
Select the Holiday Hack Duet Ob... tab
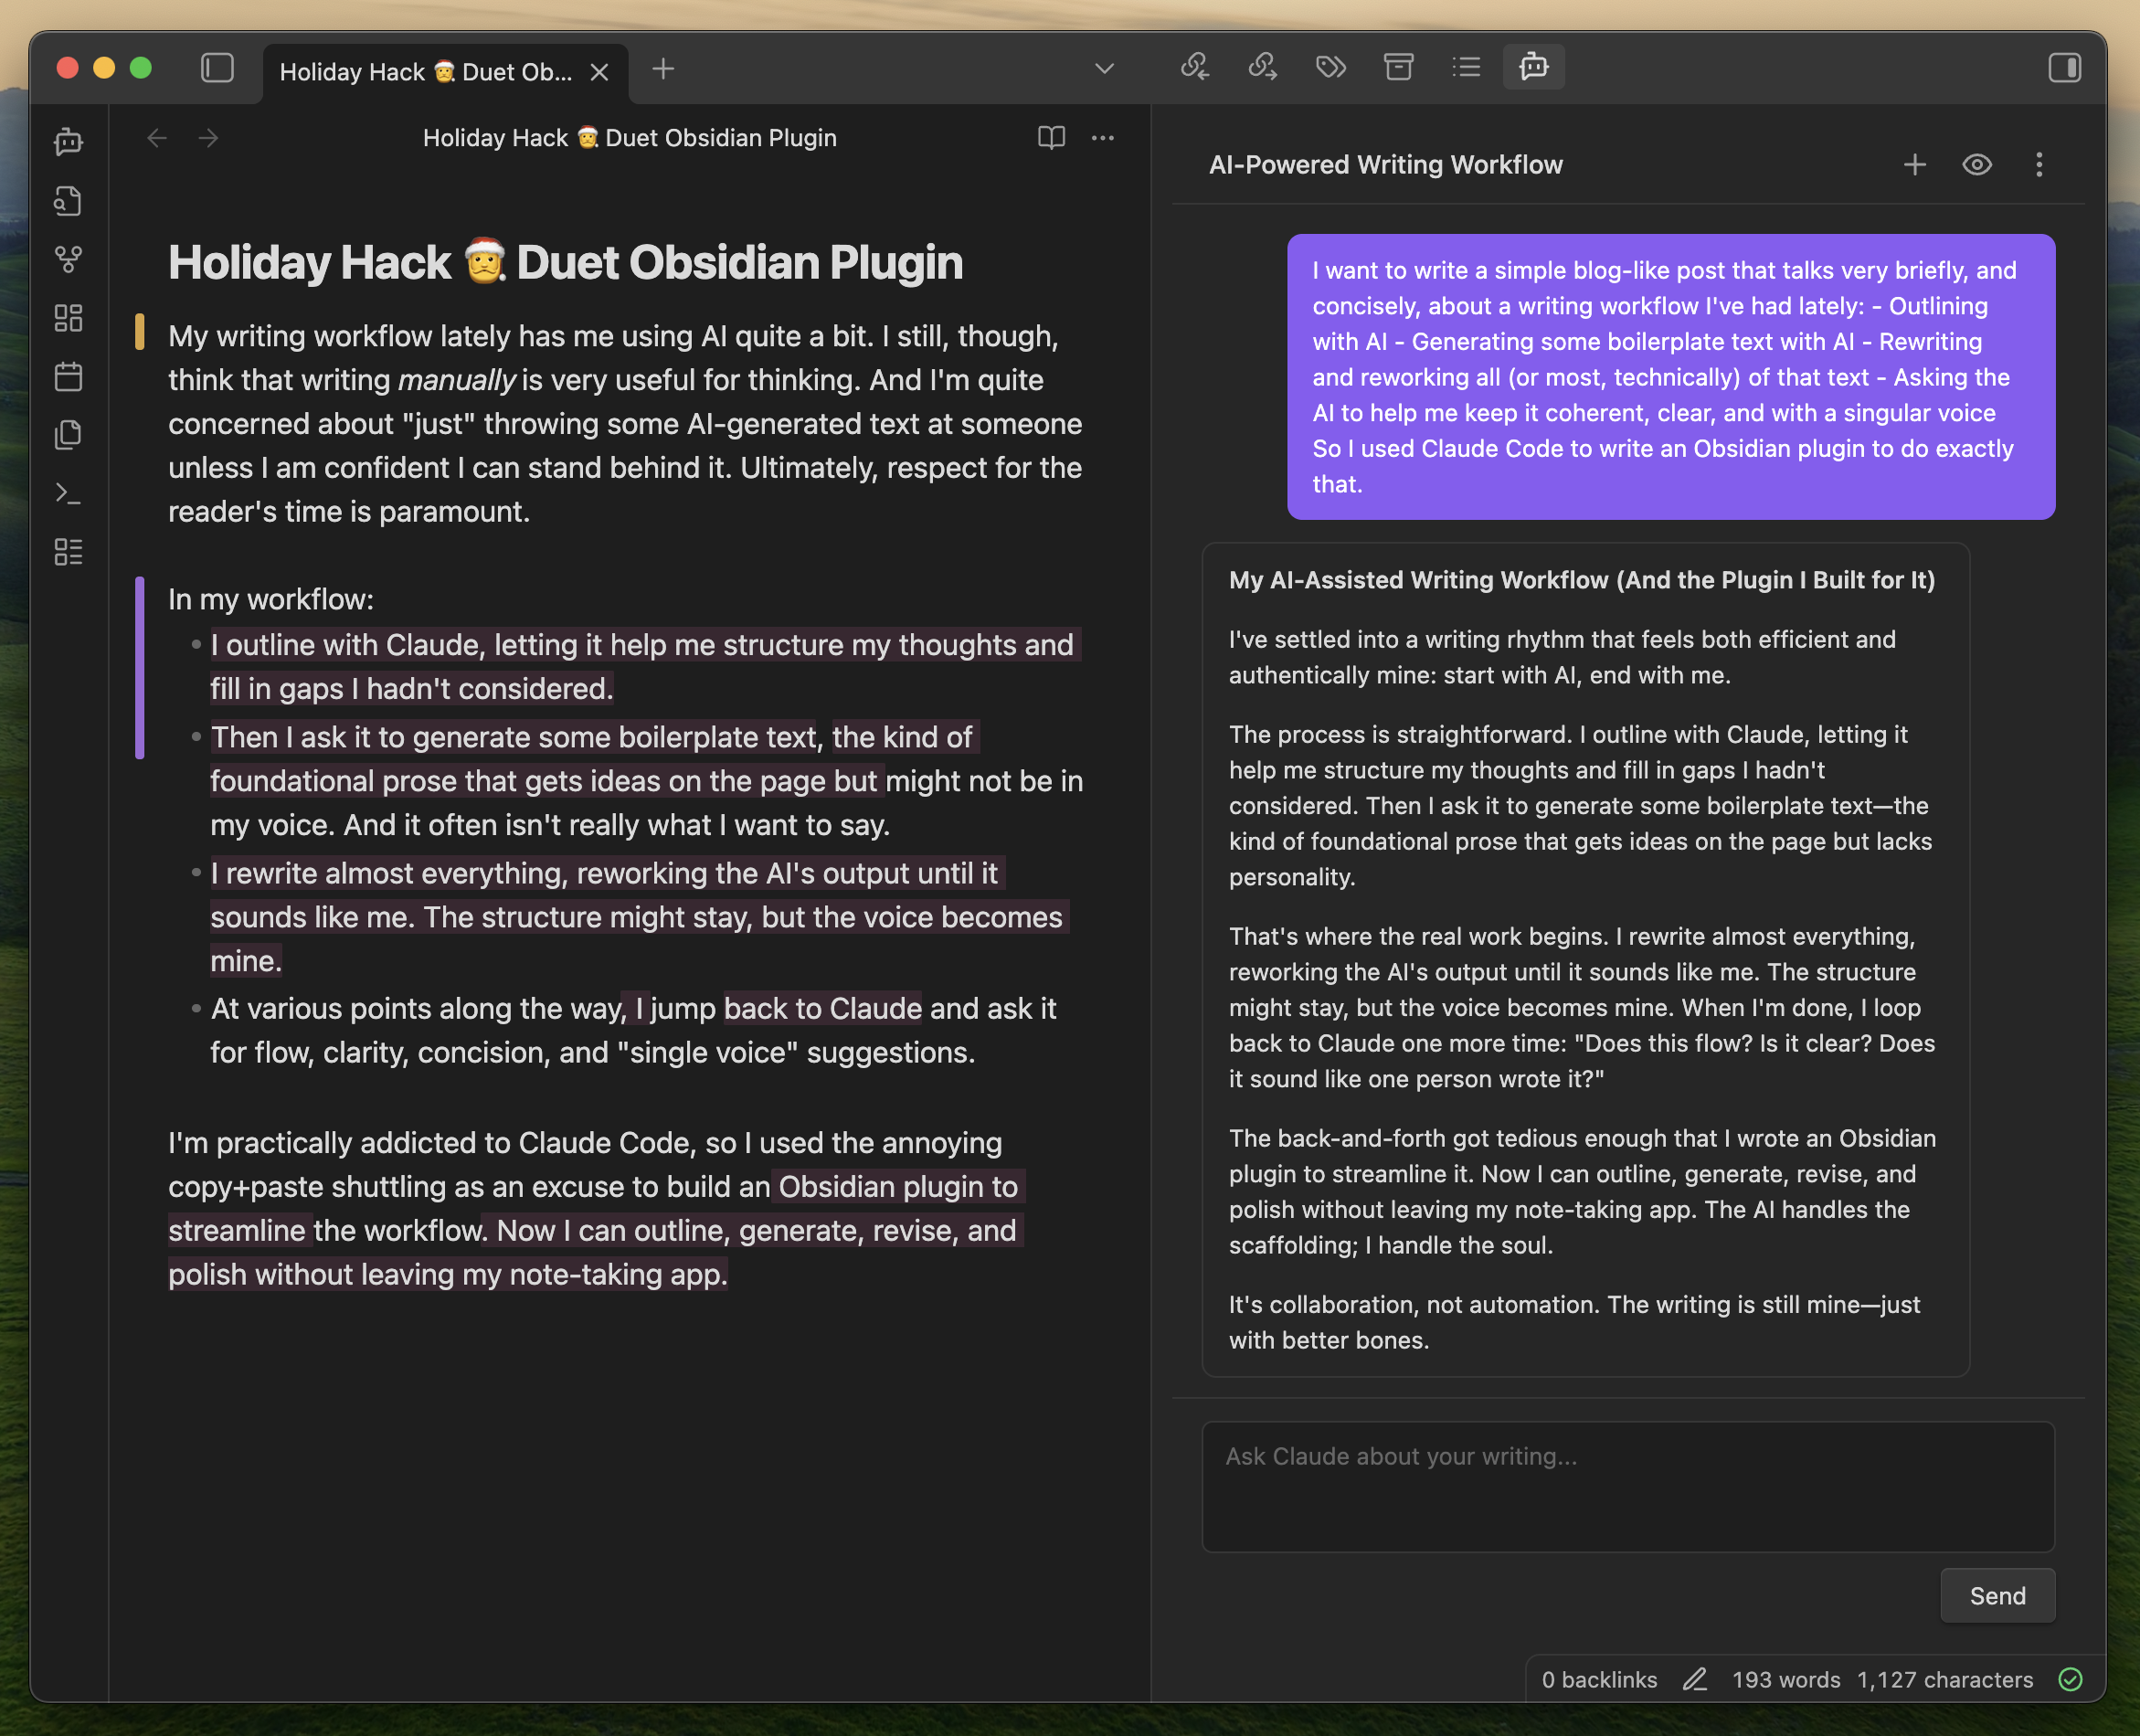(x=426, y=72)
